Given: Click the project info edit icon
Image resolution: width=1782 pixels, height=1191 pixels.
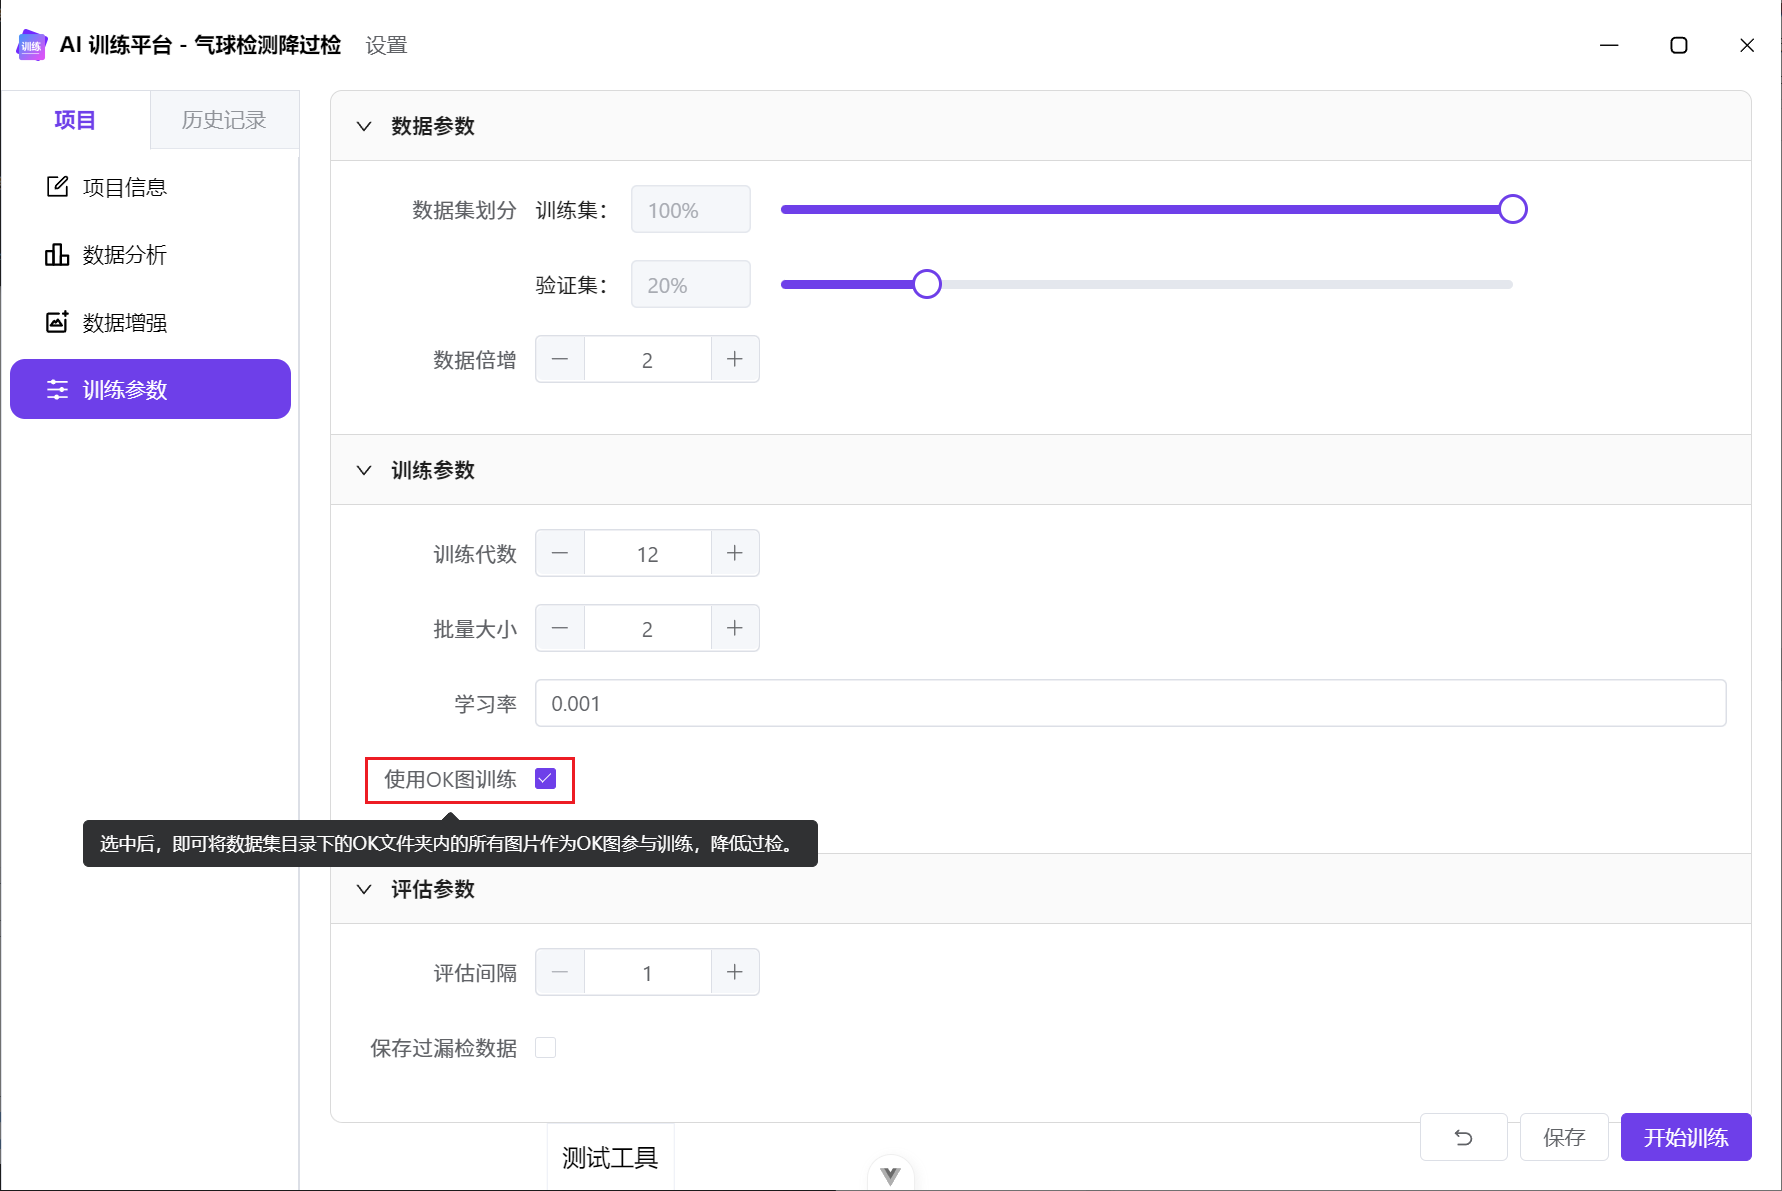Looking at the screenshot, I should [x=57, y=187].
